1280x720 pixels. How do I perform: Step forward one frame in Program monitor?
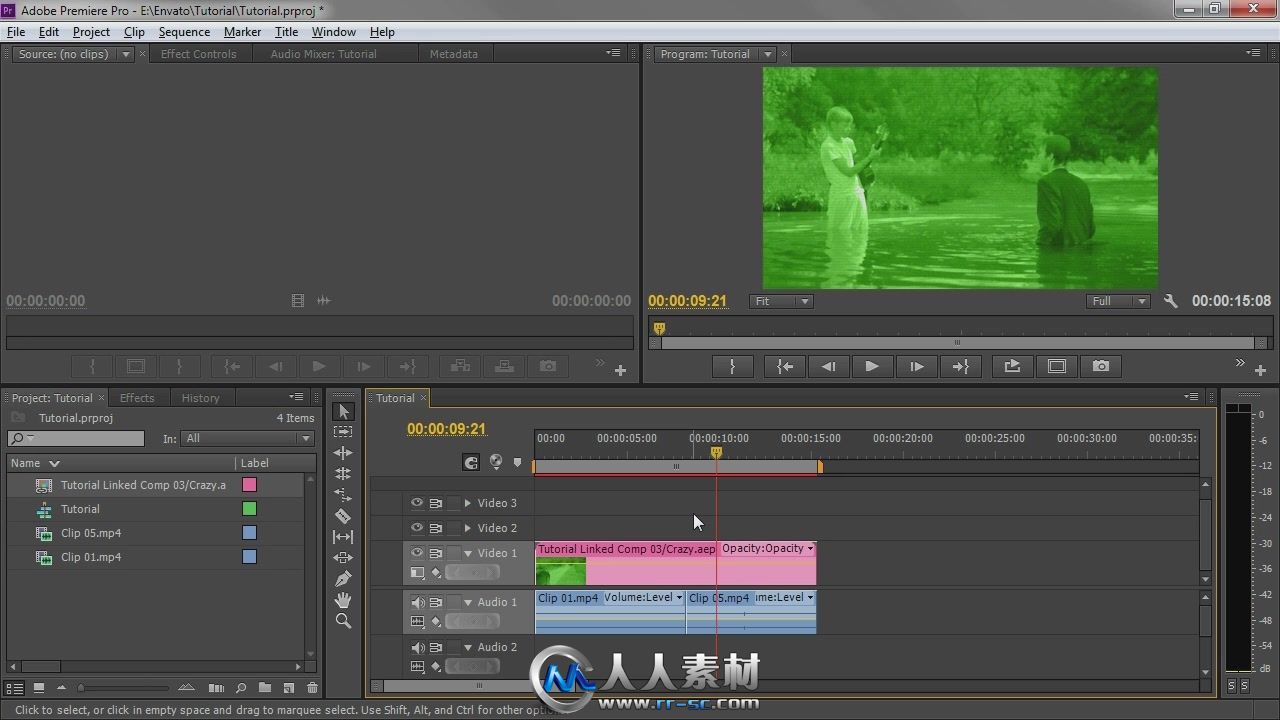(916, 366)
